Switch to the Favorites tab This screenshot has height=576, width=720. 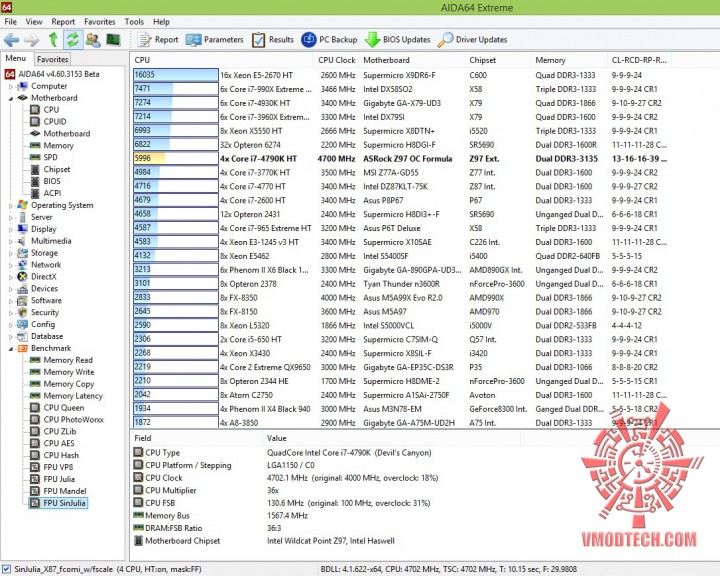[53, 59]
